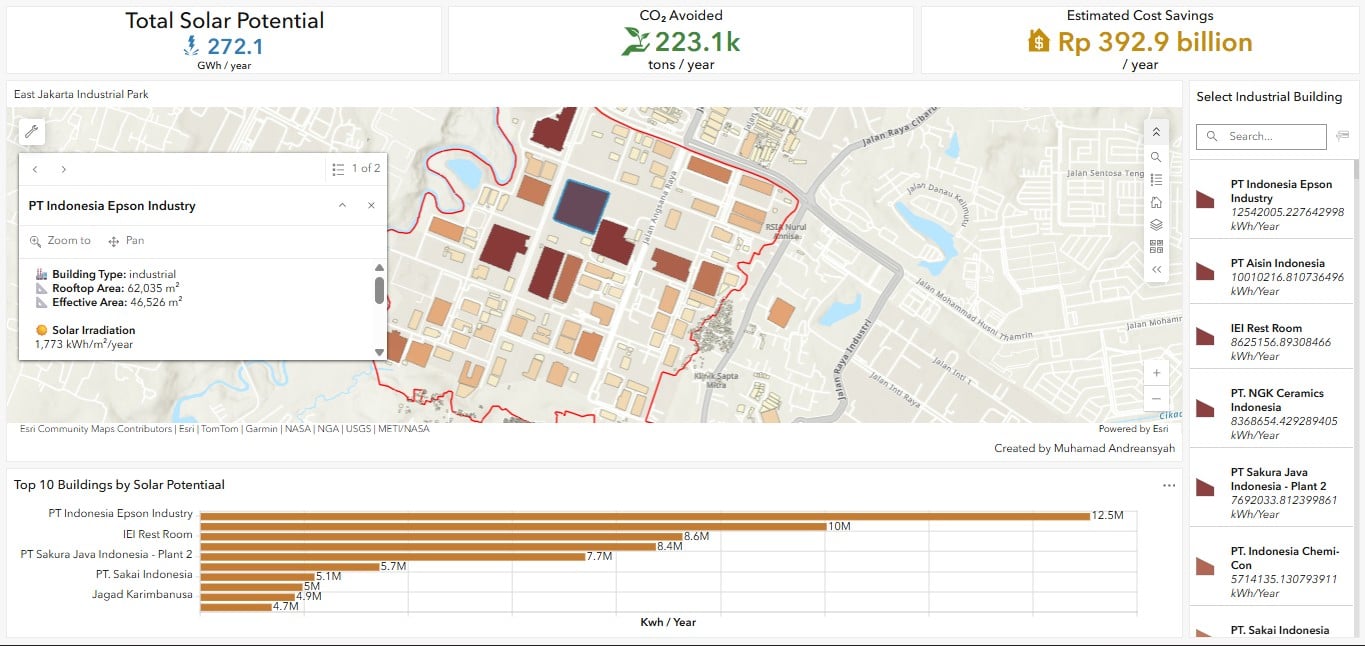Click the 5.7M bar in chart
Screen dimensions: 1365x646
[x=290, y=567]
